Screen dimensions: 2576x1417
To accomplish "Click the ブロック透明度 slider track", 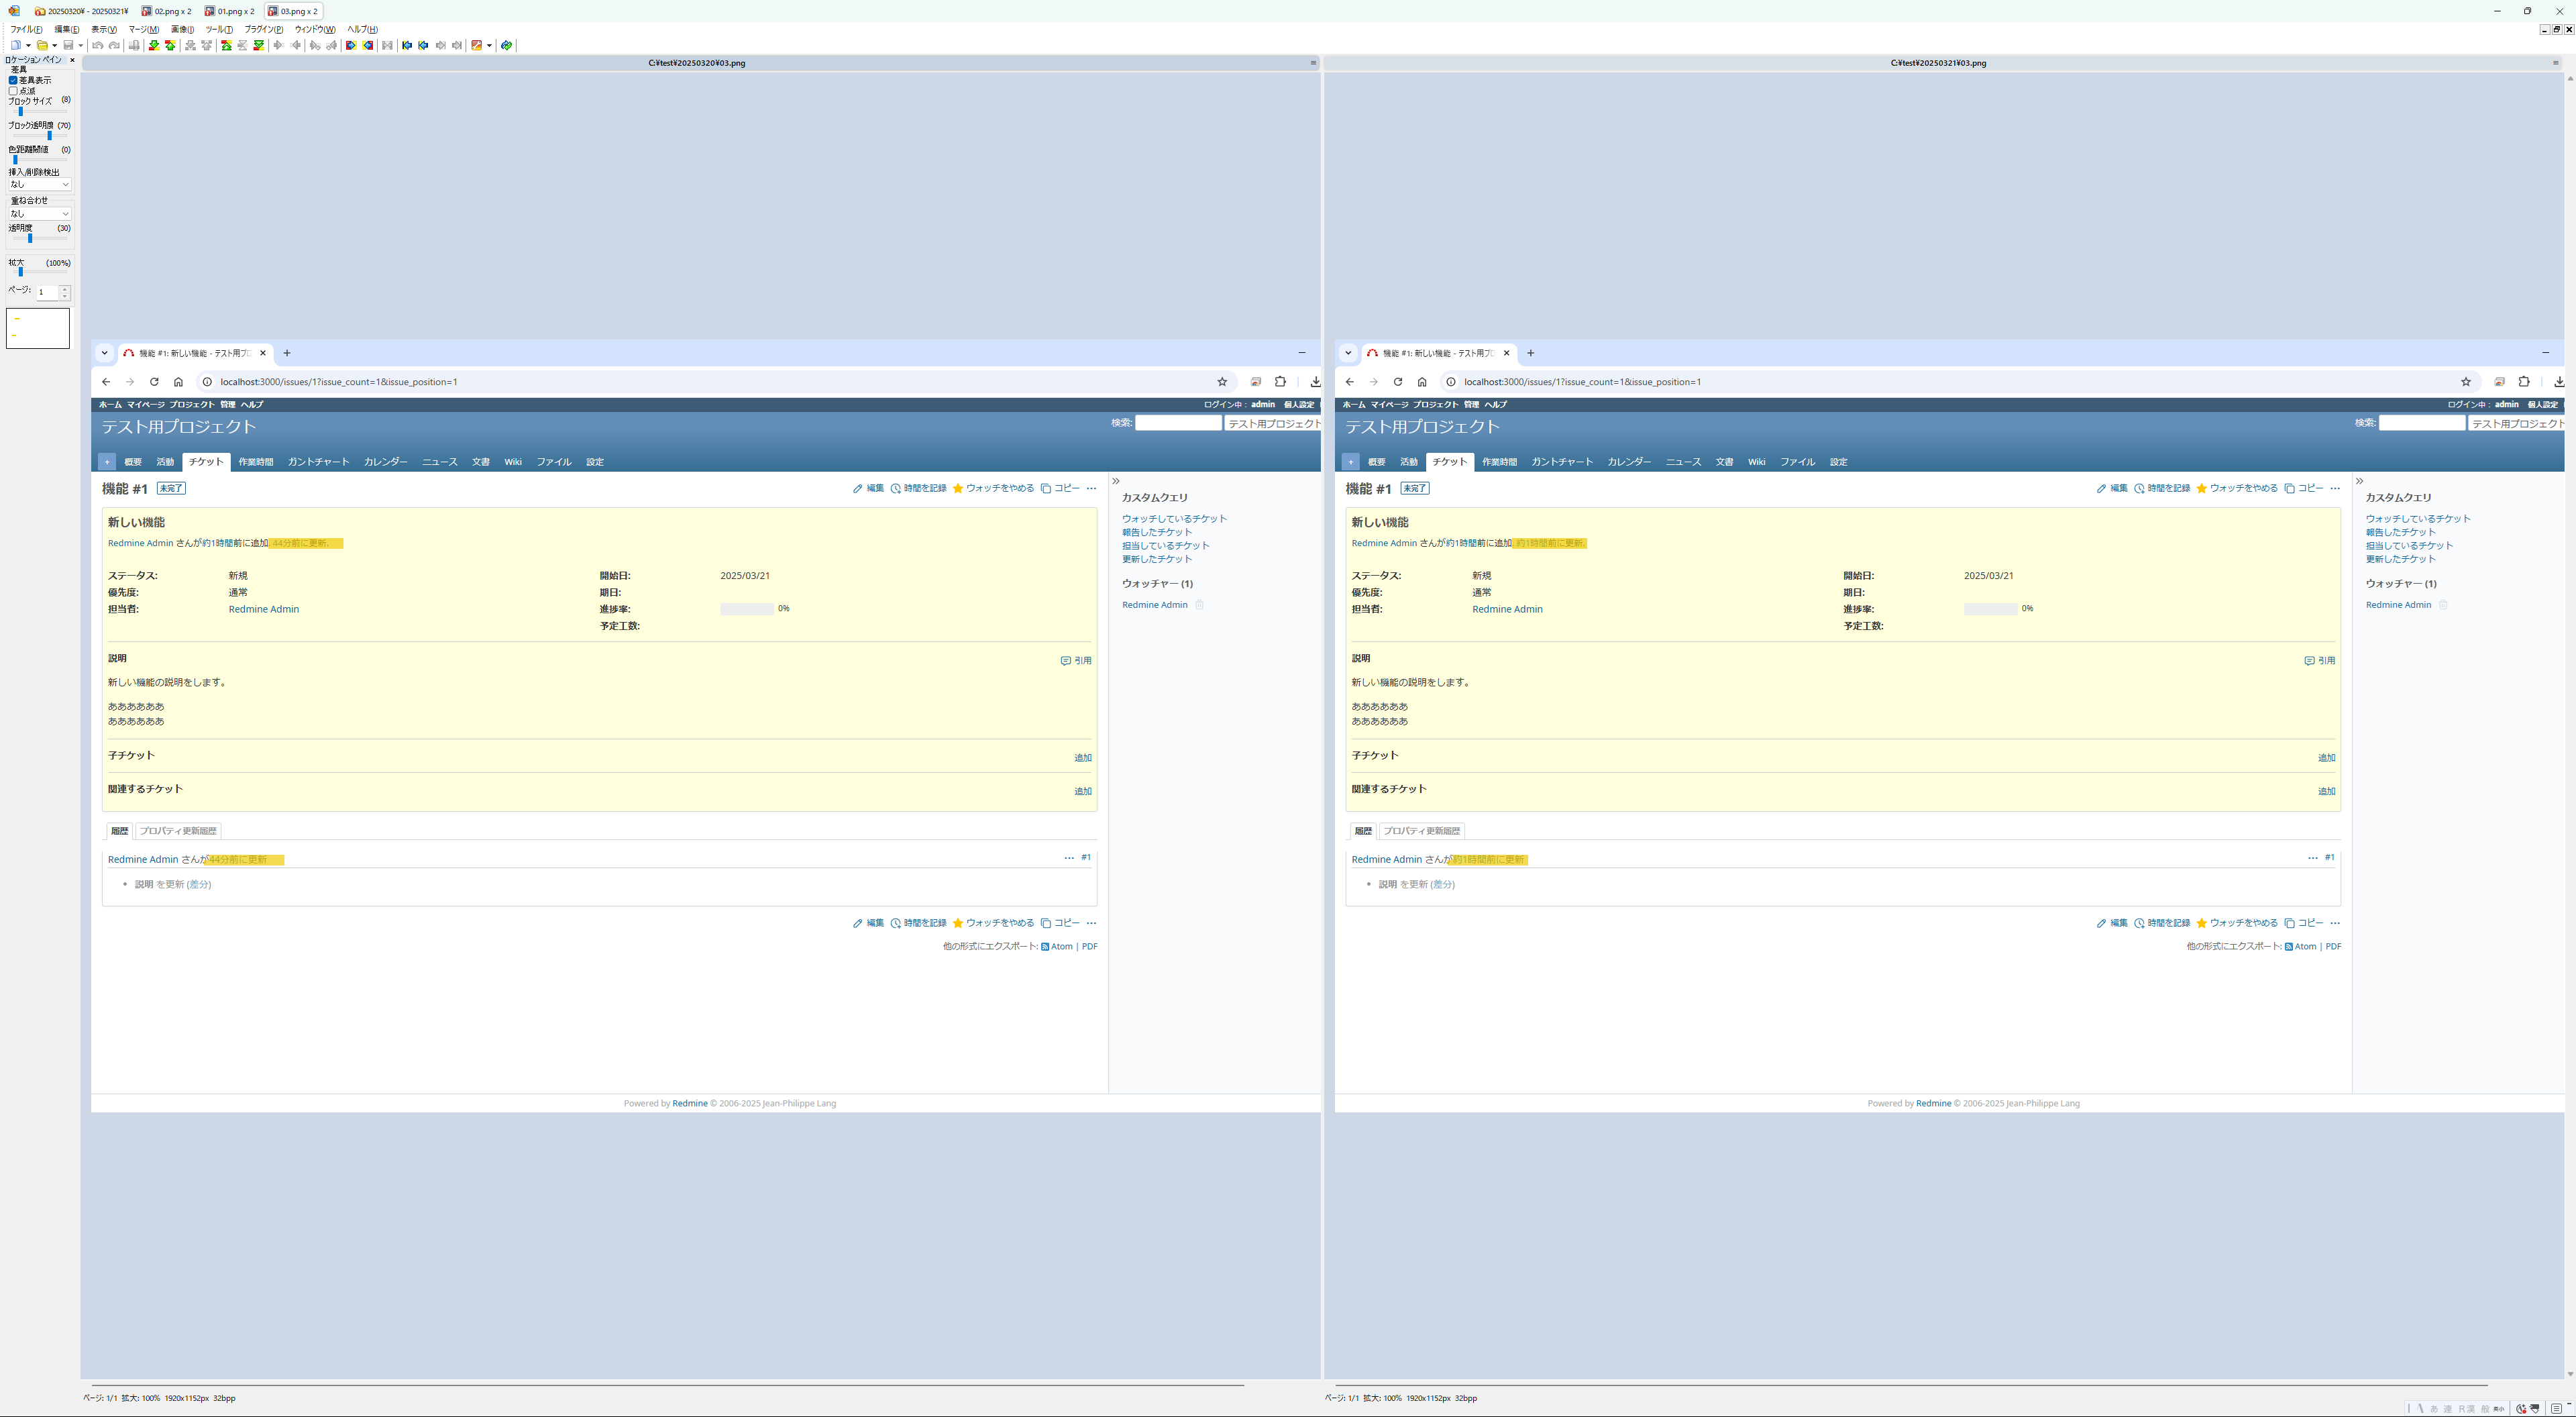I will pyautogui.click(x=38, y=135).
